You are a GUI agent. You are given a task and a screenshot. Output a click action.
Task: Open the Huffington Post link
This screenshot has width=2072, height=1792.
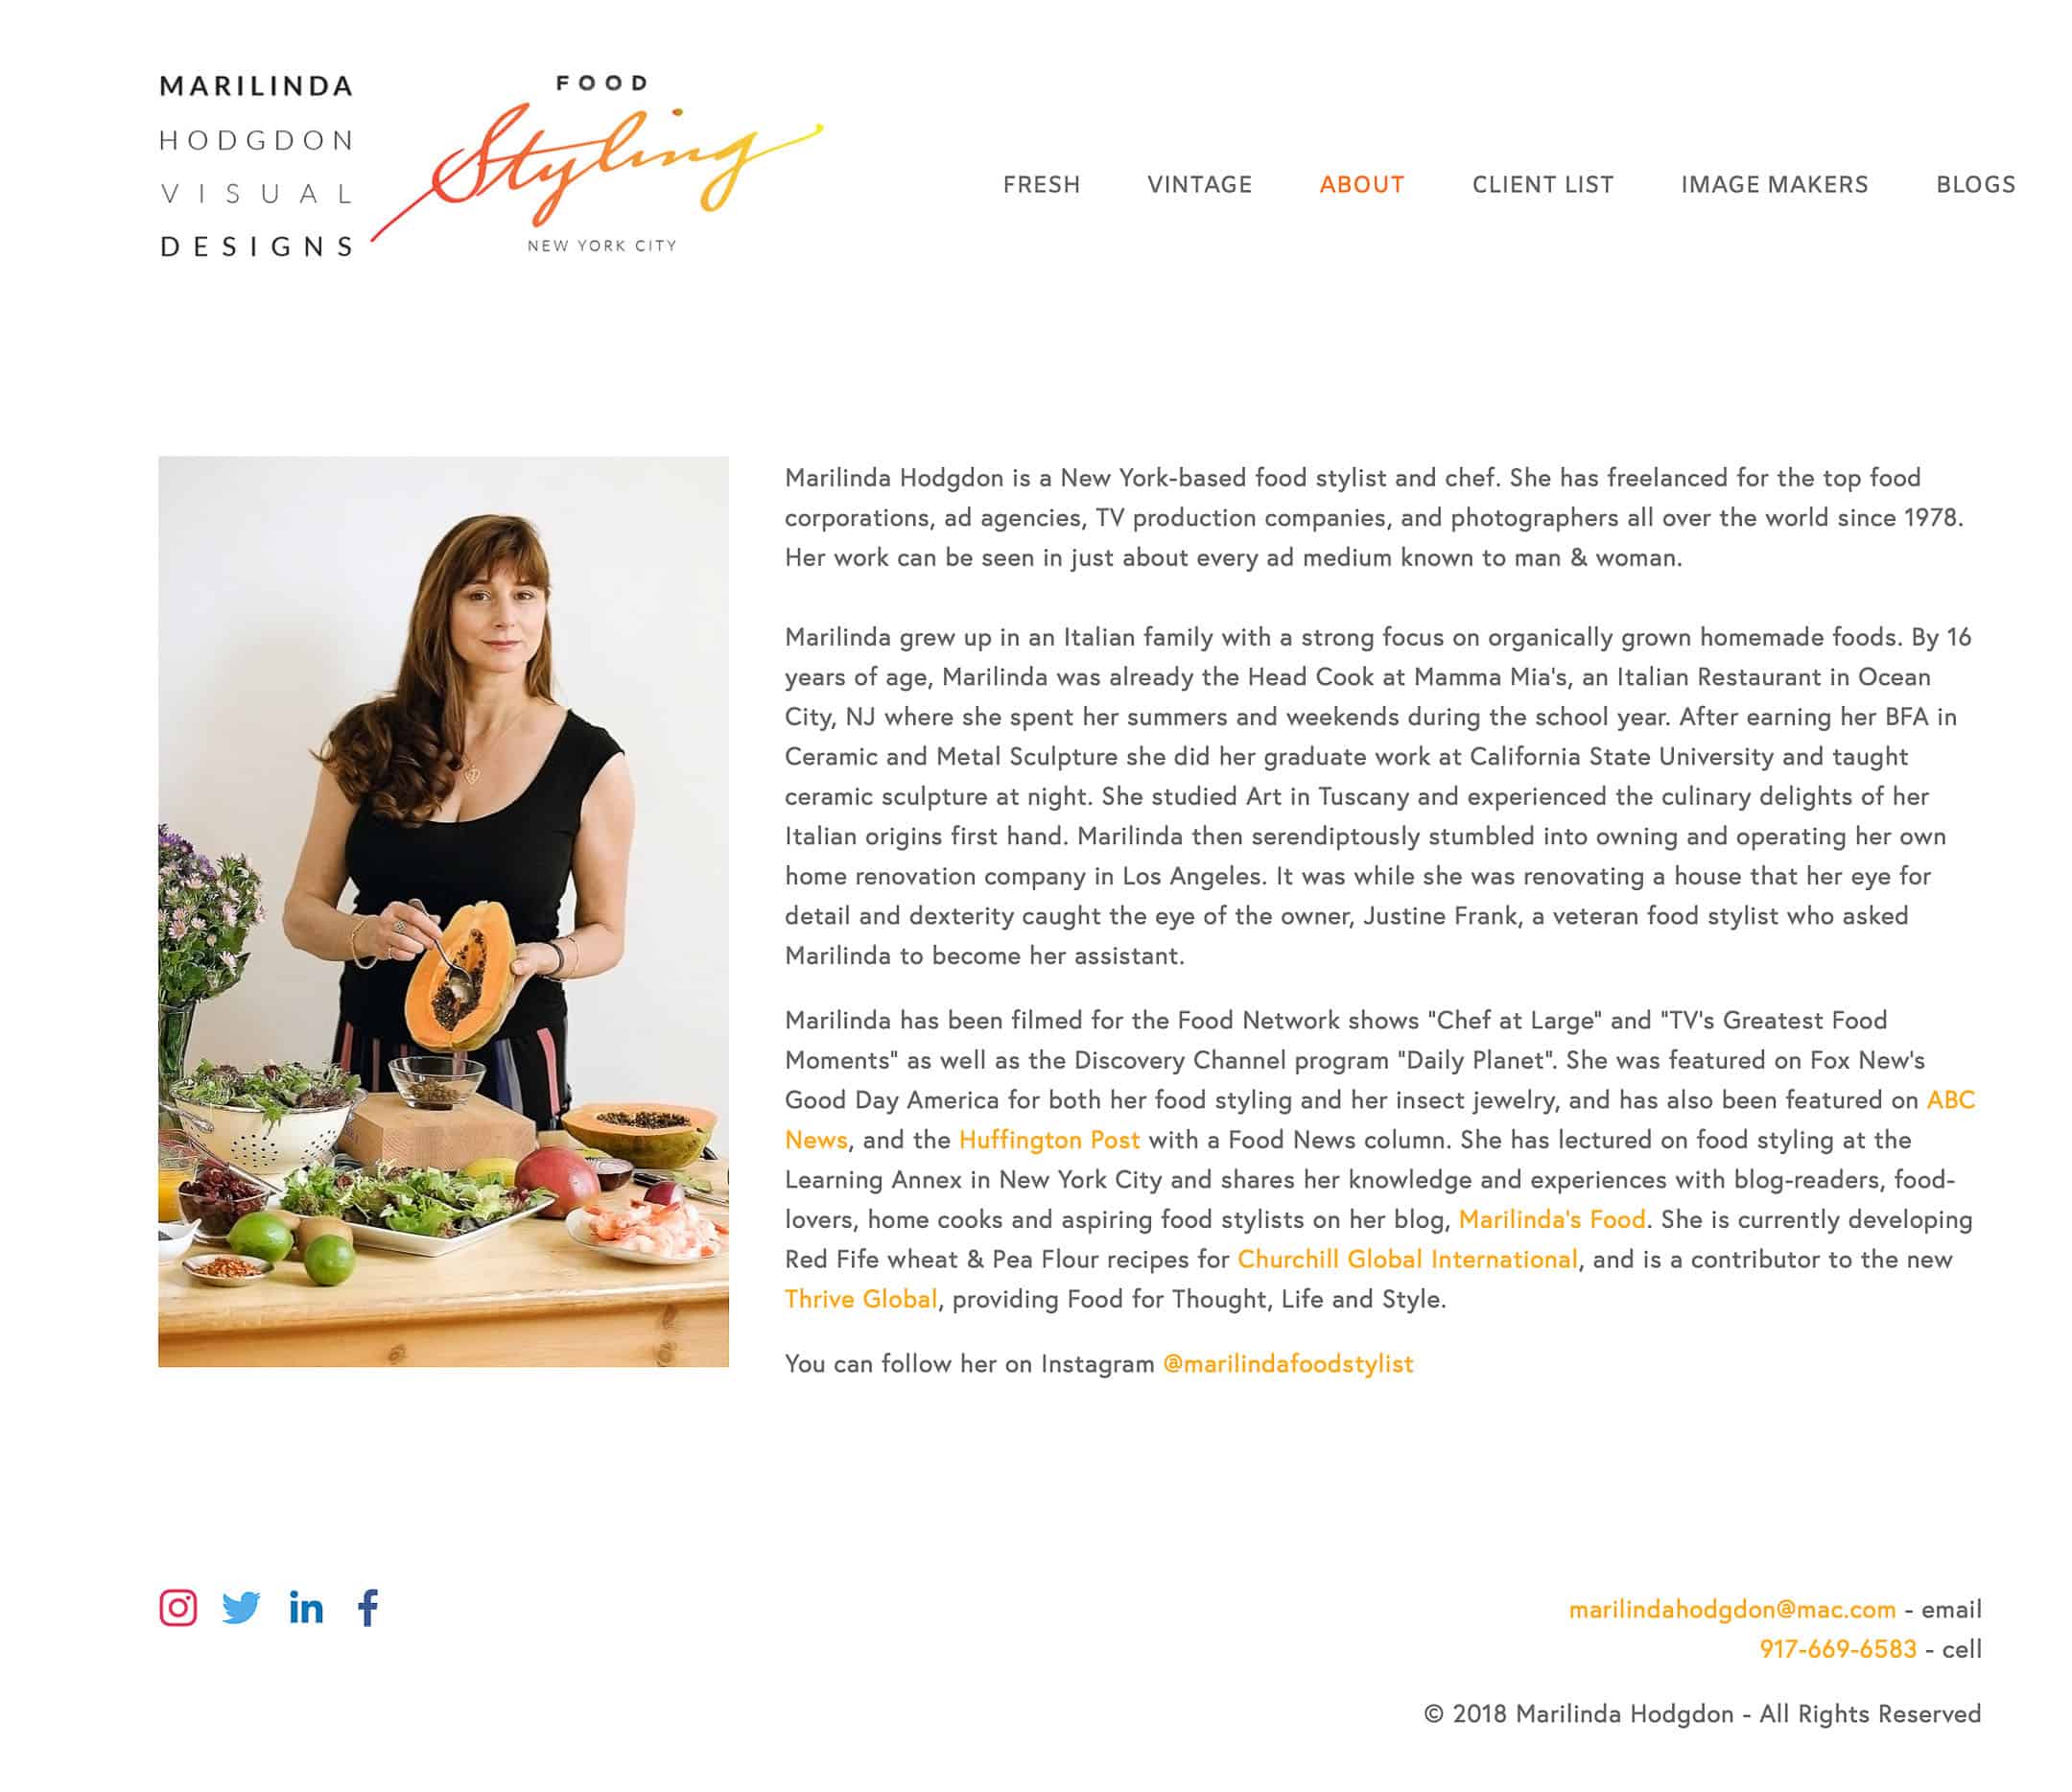click(x=1049, y=1140)
